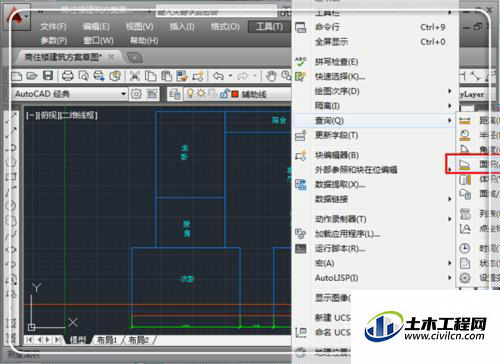Viewport: 500px width, 364px height.
Task: Click the Pan hand icon
Action: [x=271, y=76]
